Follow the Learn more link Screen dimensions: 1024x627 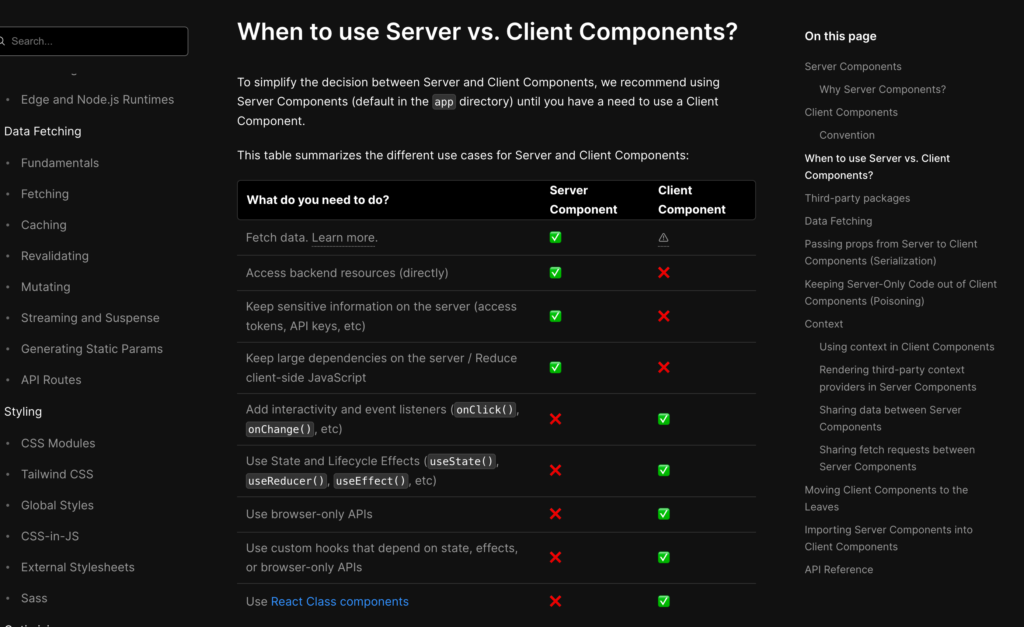pyautogui.click(x=344, y=238)
